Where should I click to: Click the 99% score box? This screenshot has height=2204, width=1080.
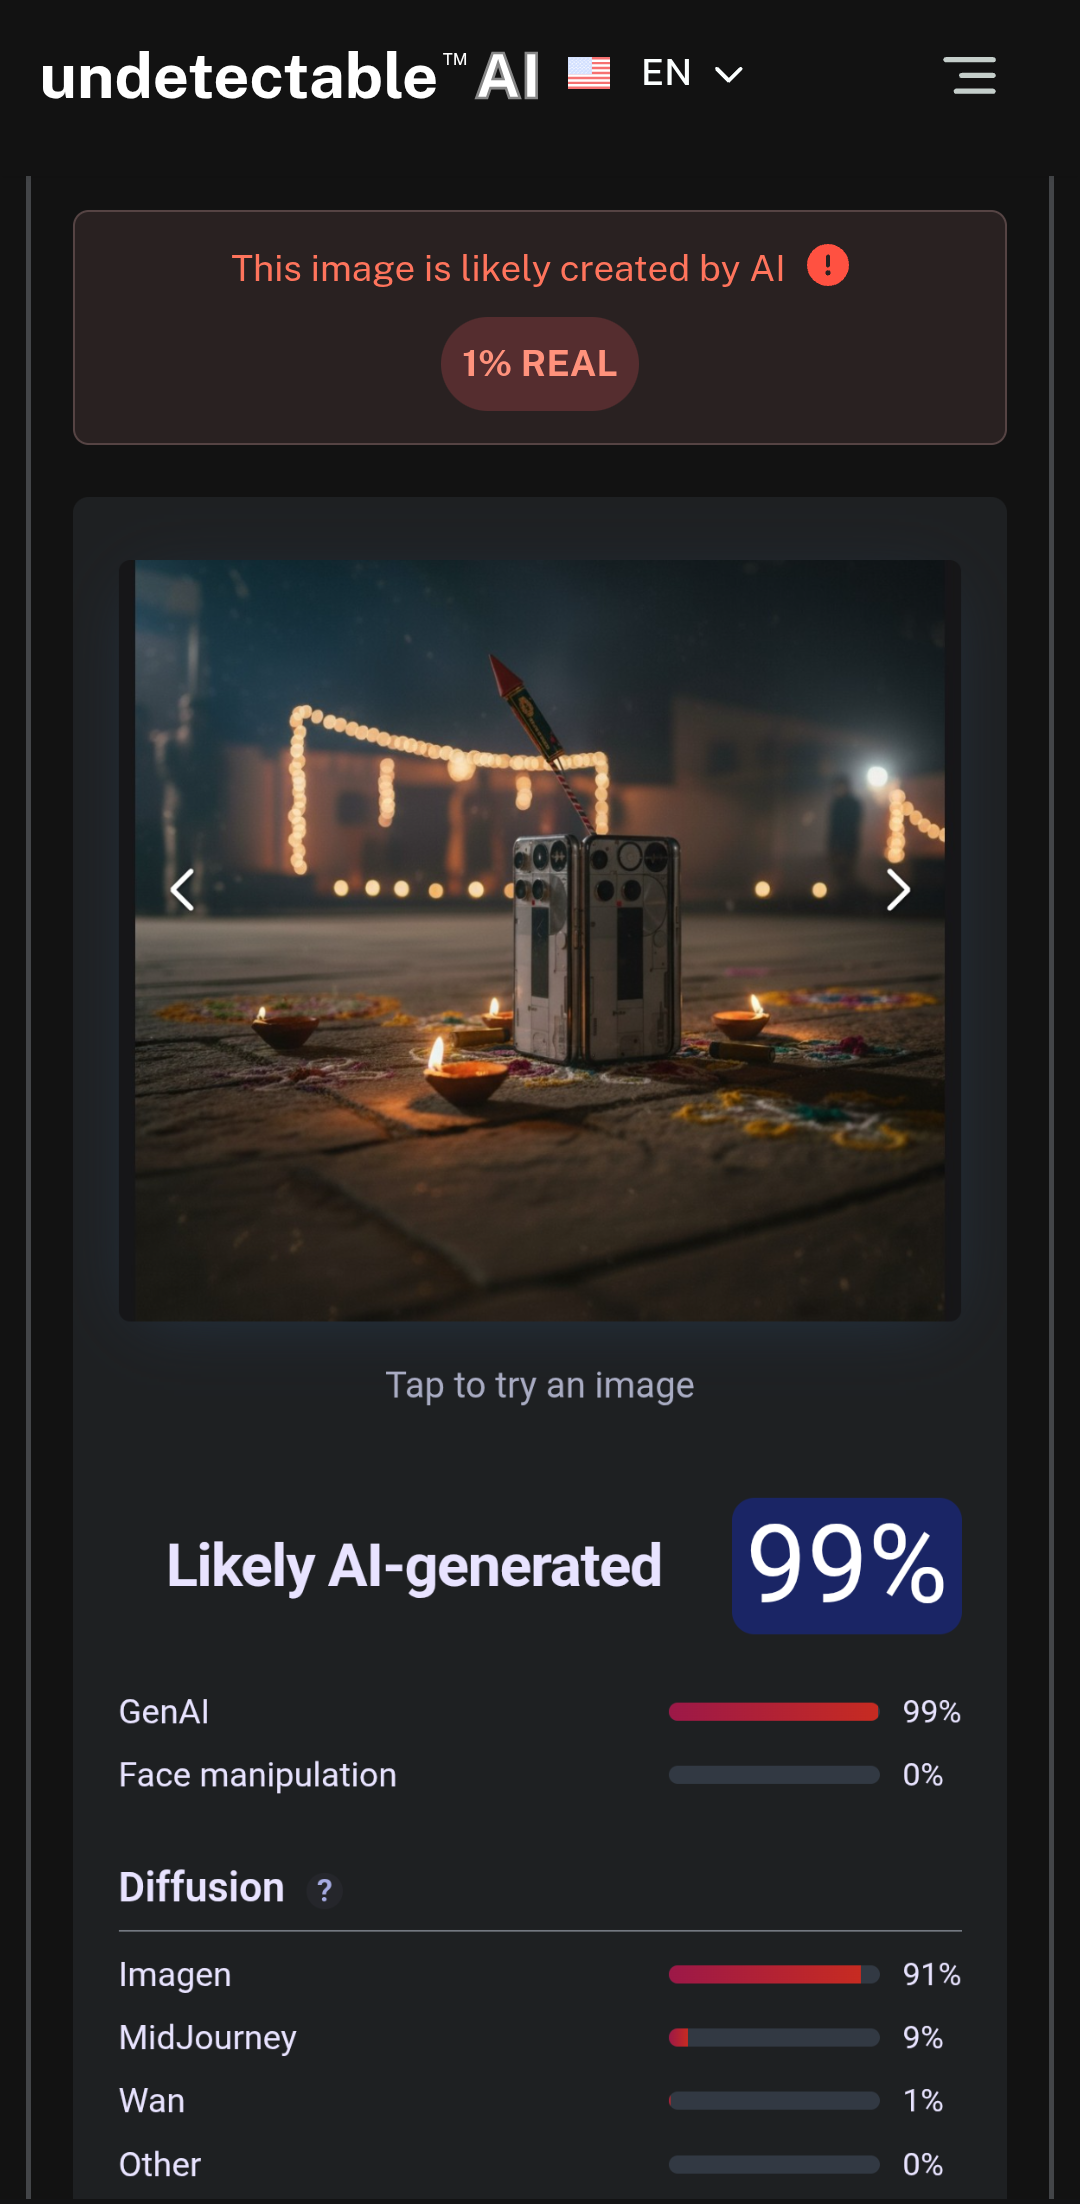point(846,1566)
